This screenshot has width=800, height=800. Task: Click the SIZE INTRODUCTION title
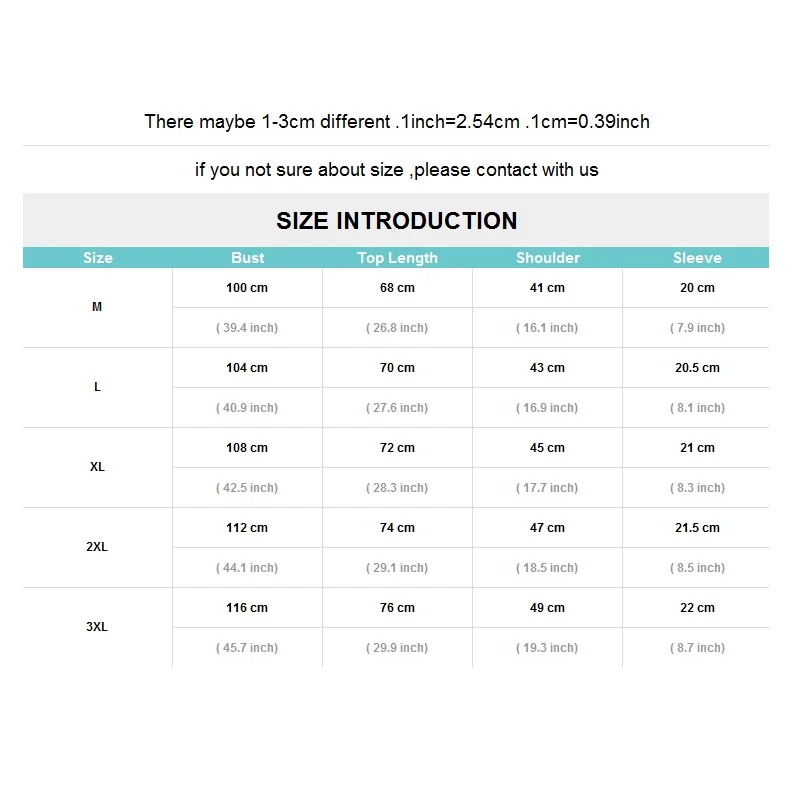[x=396, y=221]
